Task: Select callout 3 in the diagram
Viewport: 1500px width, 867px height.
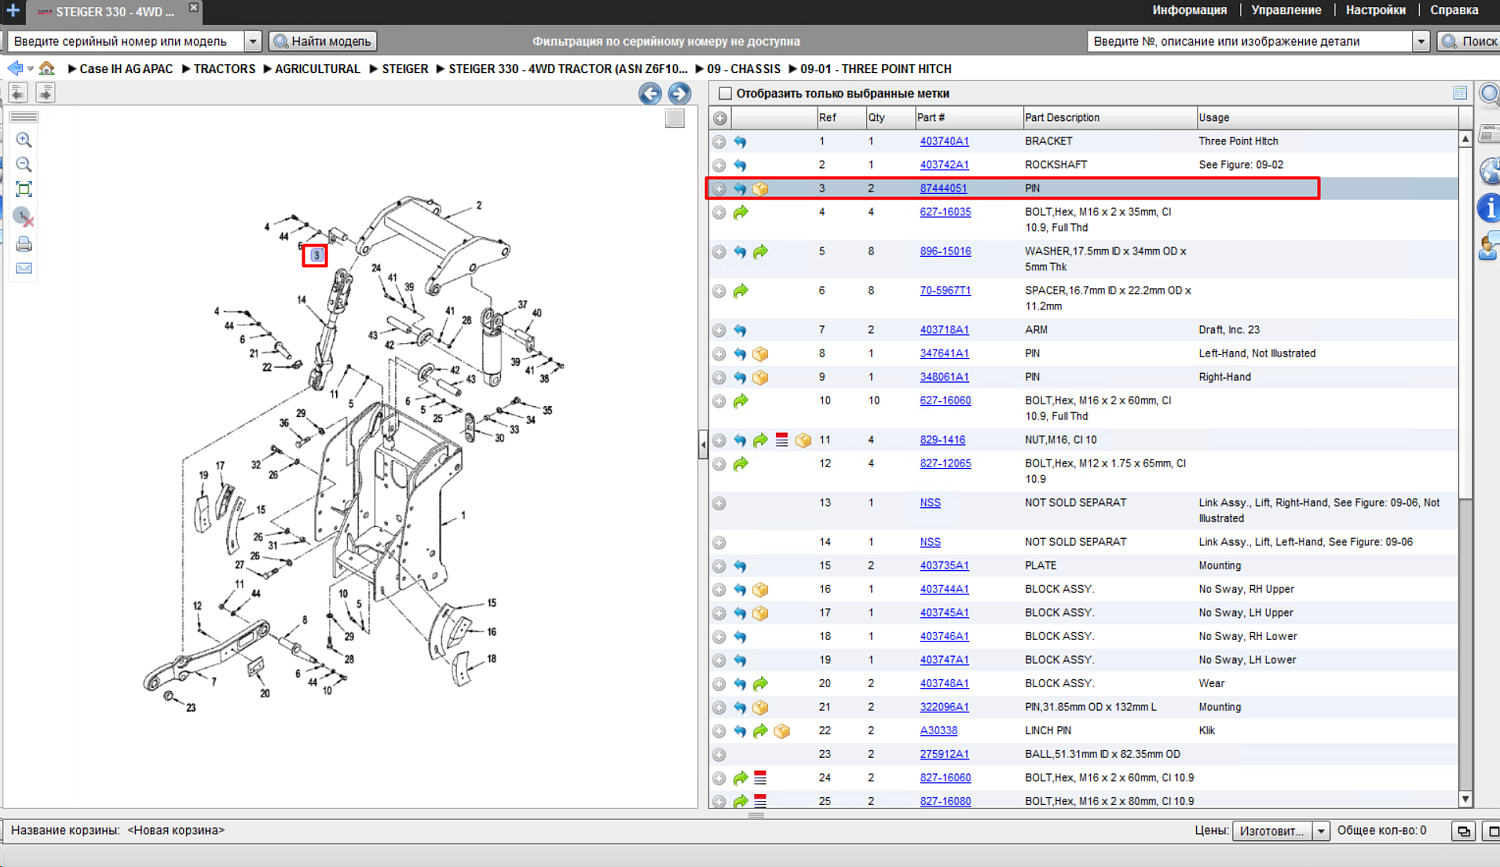Action: [316, 256]
